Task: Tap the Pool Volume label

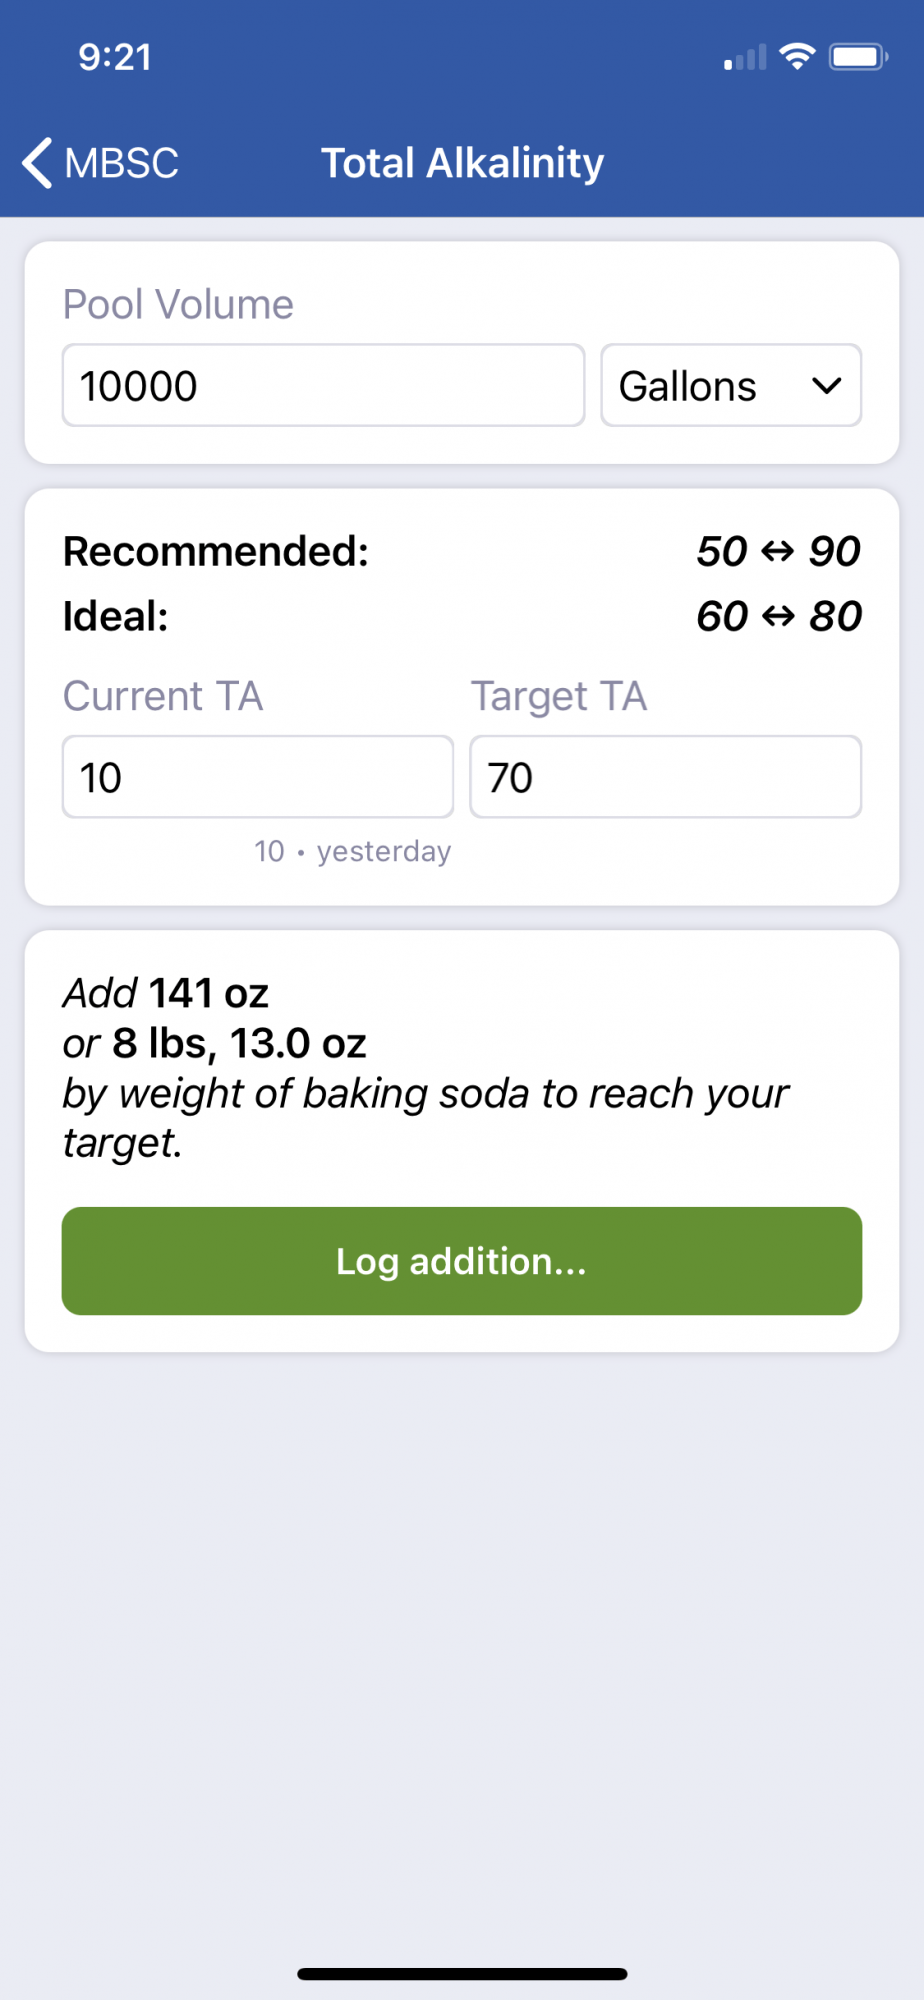Action: pos(178,304)
